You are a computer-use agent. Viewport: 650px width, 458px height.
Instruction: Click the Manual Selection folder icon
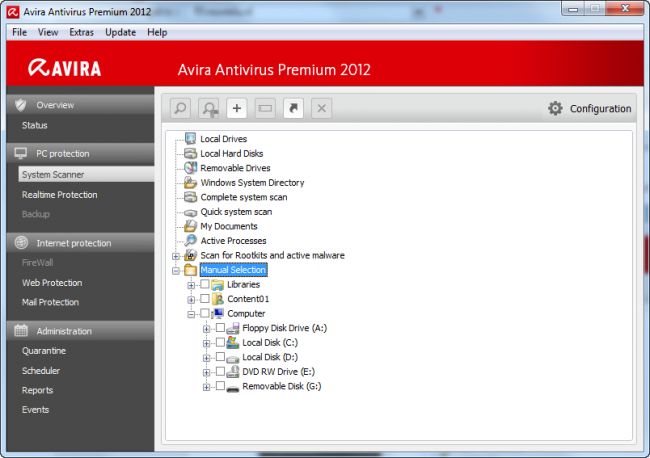[x=191, y=270]
